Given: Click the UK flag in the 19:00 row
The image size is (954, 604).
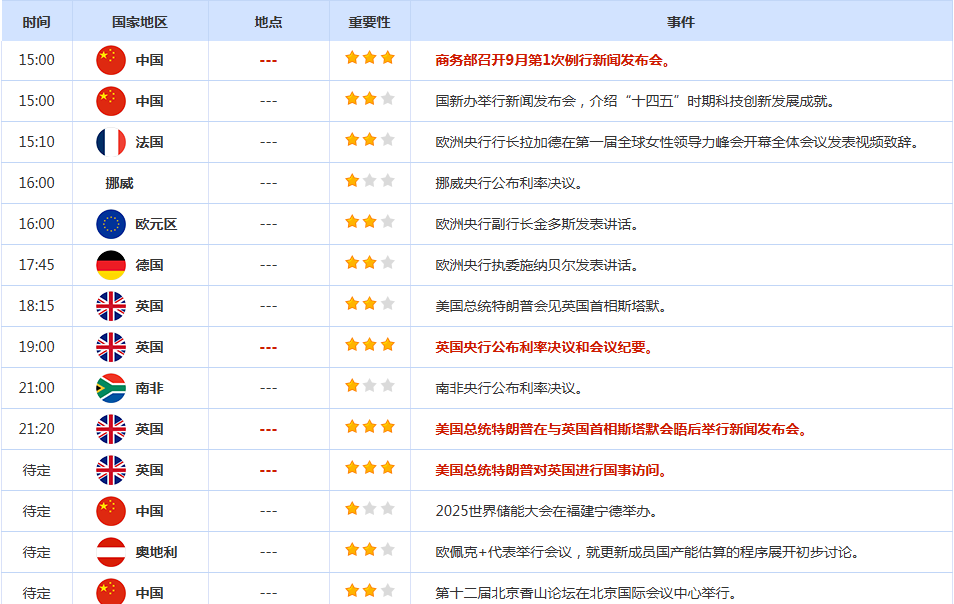Looking at the screenshot, I should [x=111, y=347].
